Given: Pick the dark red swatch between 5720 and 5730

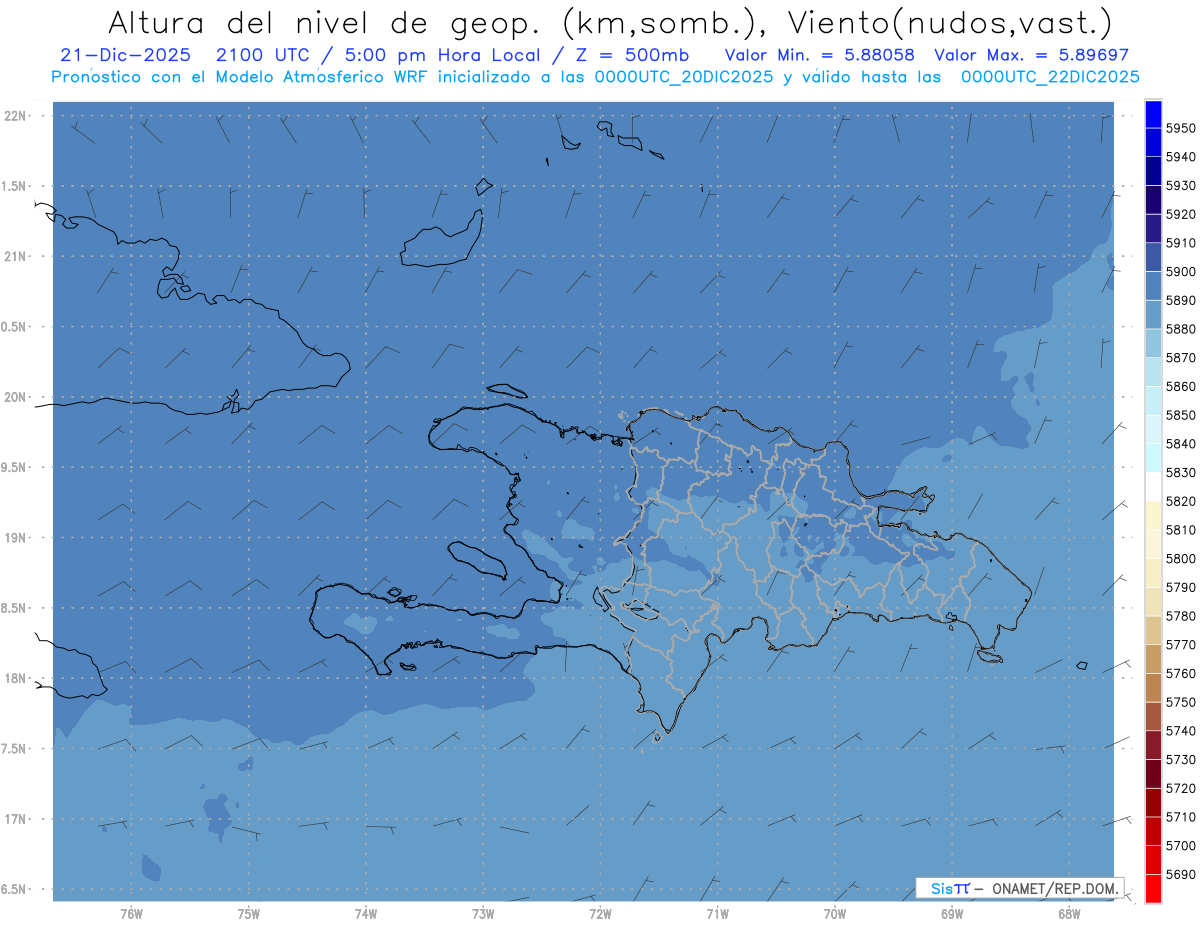Looking at the screenshot, I should pyautogui.click(x=1153, y=774).
